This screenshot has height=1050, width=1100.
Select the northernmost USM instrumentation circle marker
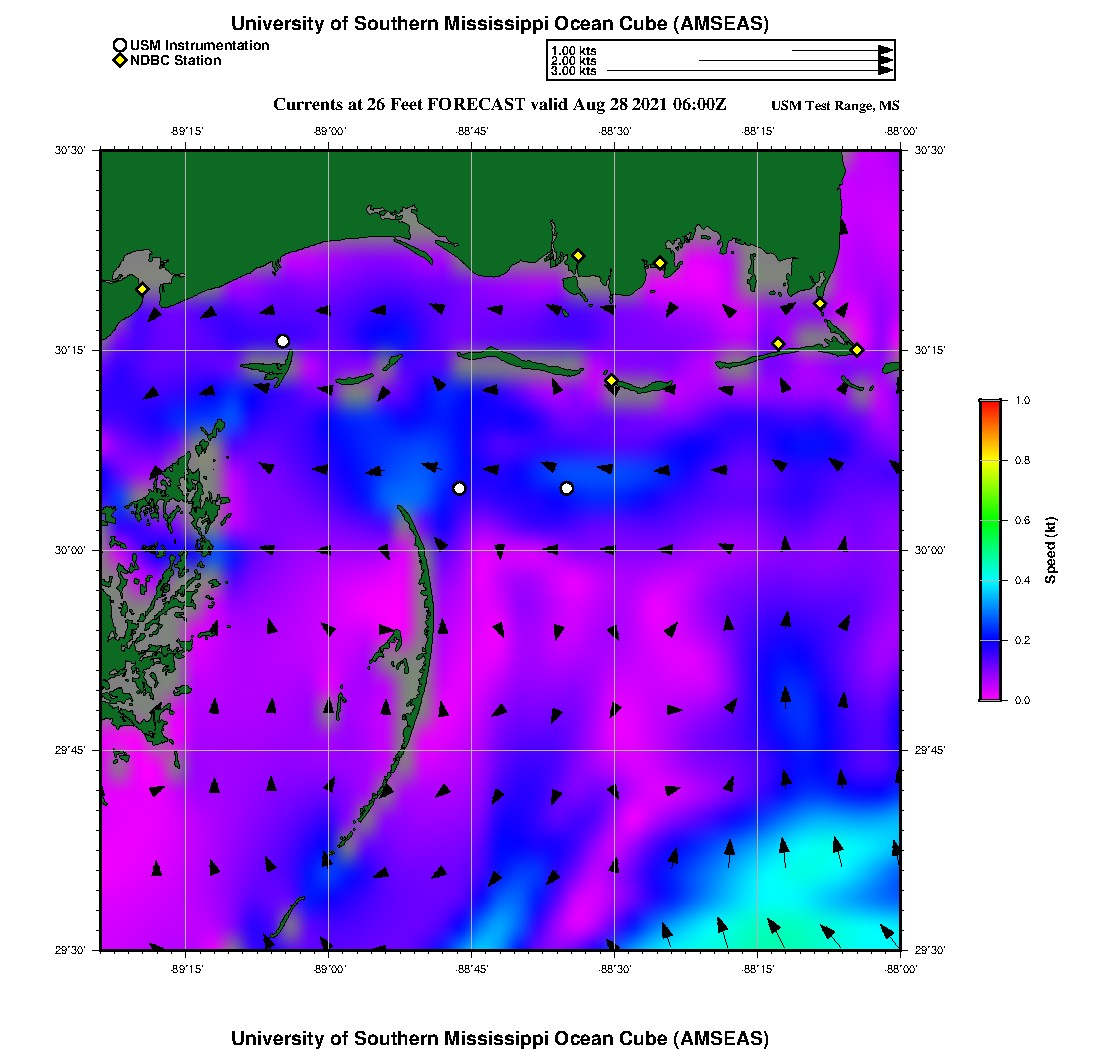pos(283,341)
